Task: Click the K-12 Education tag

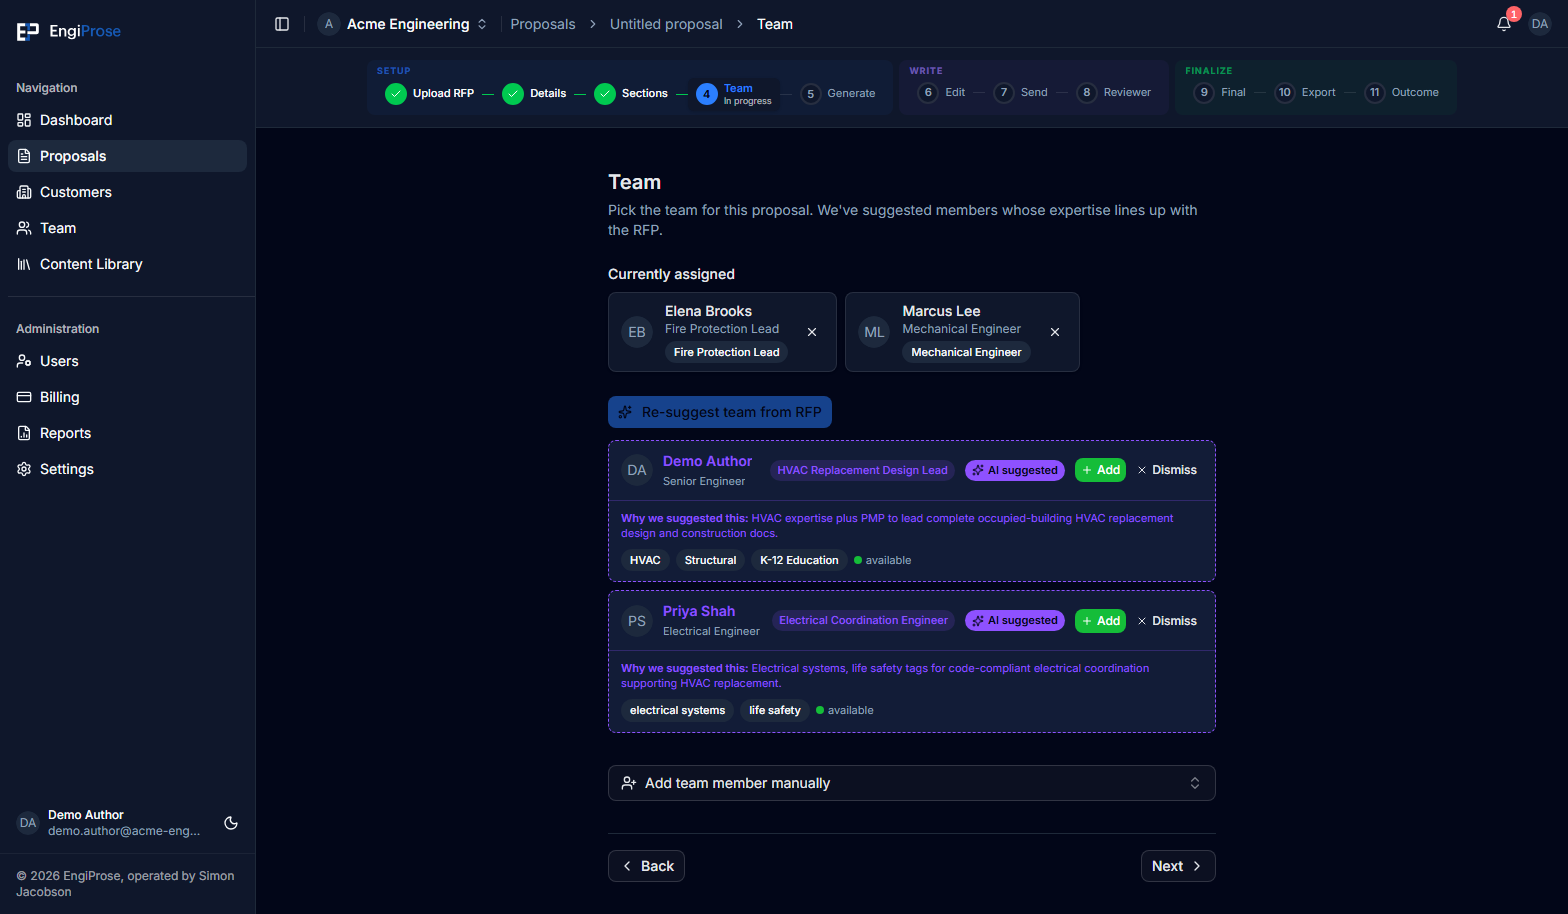Action: click(x=799, y=560)
